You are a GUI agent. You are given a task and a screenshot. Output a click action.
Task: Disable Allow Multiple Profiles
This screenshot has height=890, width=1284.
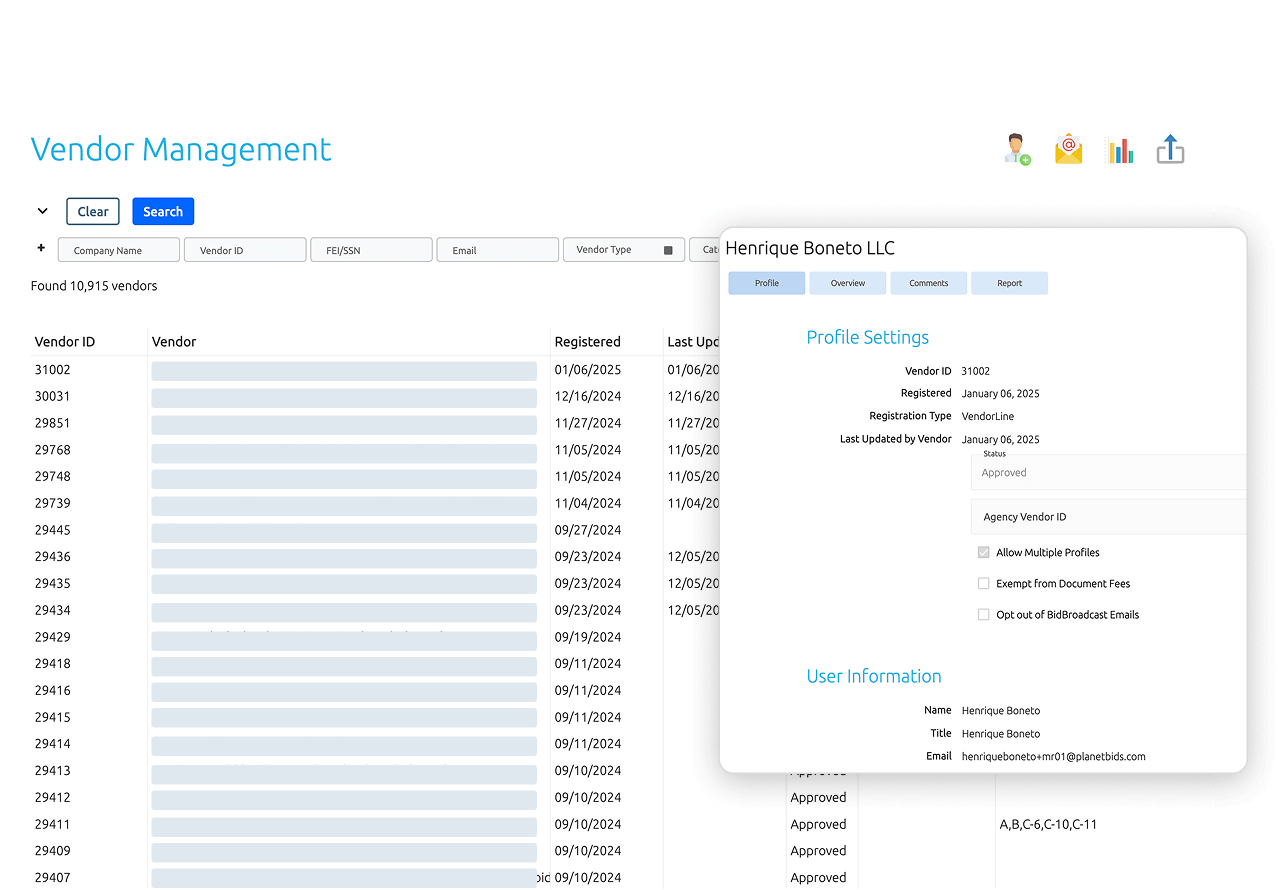coord(983,551)
